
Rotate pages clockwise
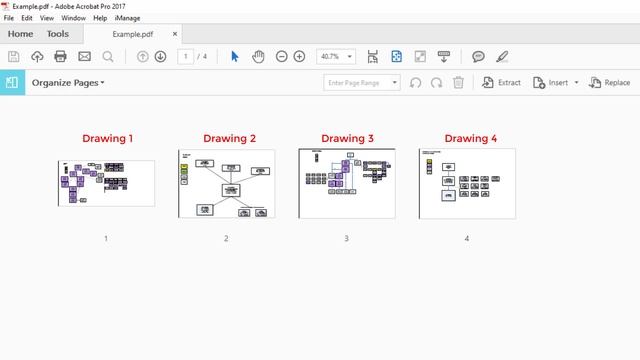pos(436,83)
